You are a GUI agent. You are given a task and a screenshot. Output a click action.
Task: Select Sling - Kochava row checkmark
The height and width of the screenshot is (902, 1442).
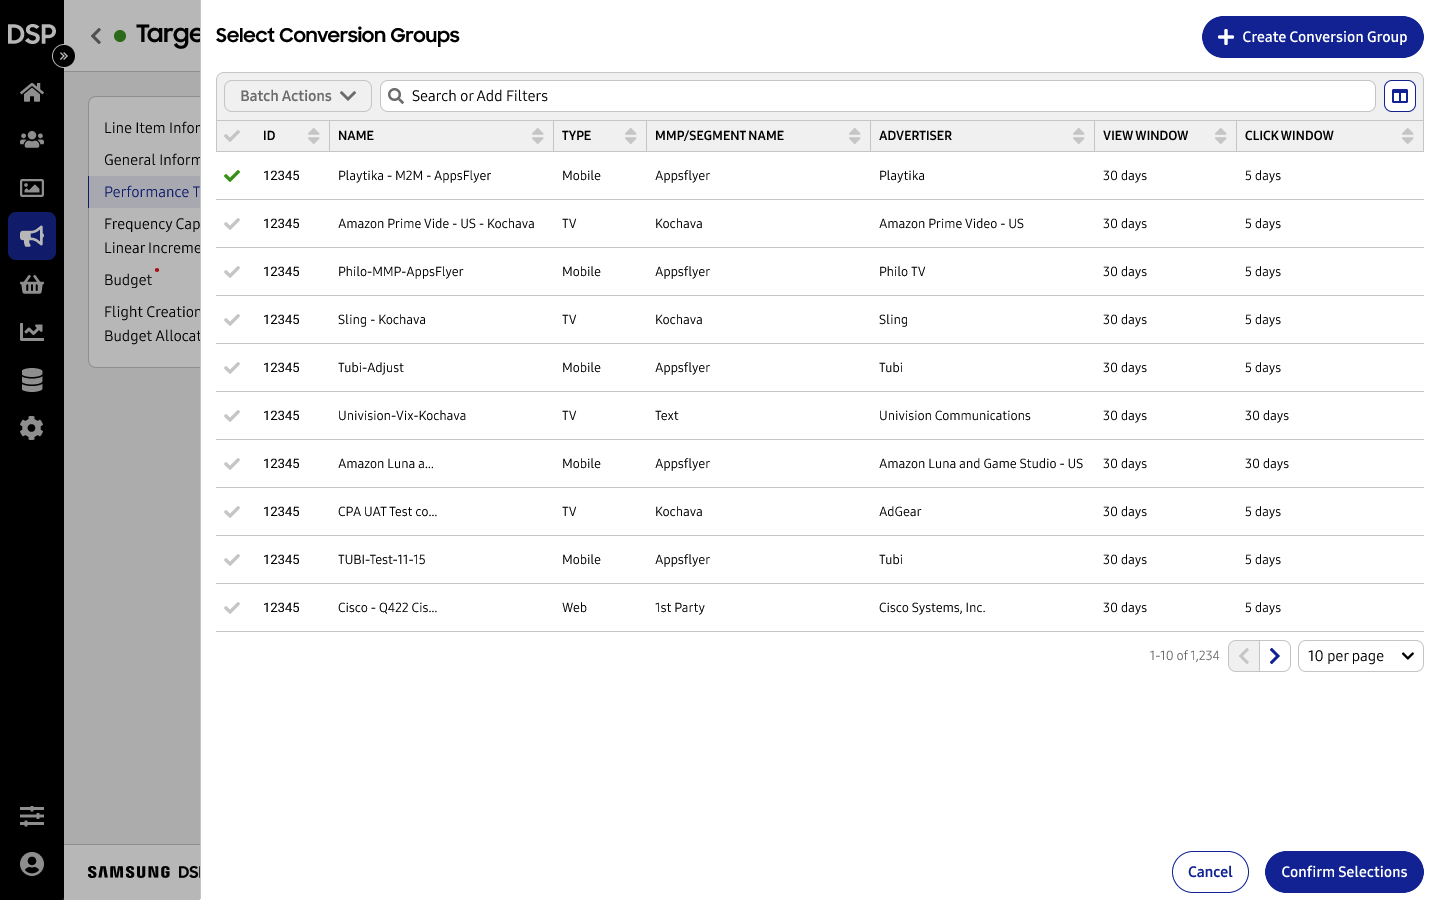(232, 320)
